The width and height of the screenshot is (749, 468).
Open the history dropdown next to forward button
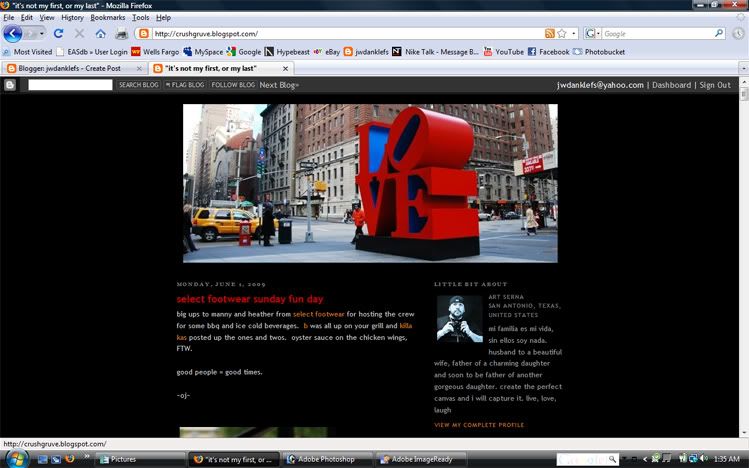pyautogui.click(x=42, y=33)
